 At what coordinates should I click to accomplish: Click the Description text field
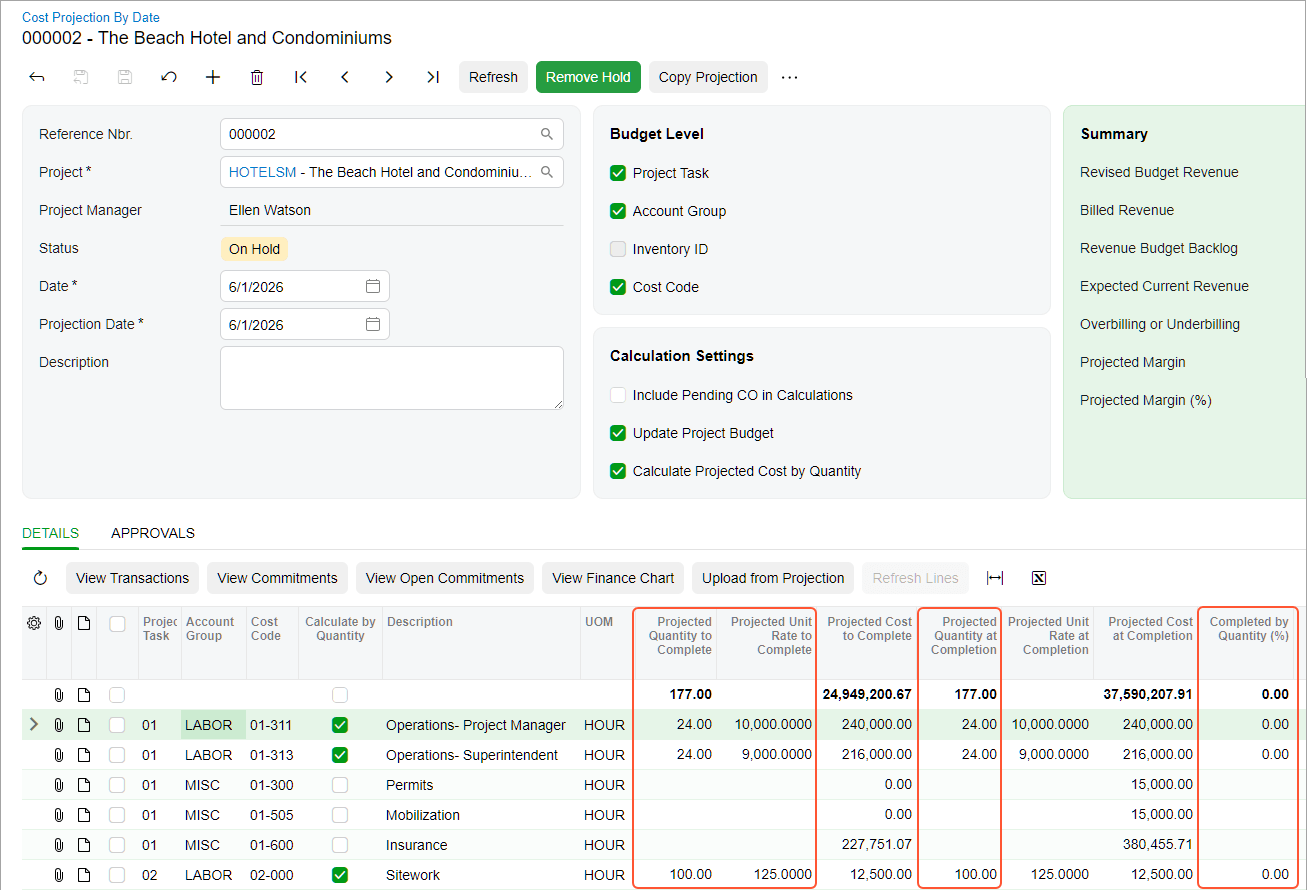[391, 378]
